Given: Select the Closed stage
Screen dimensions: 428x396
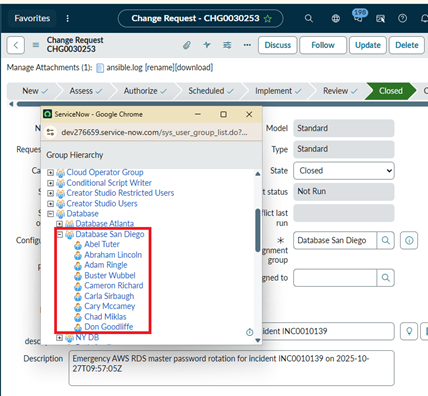Looking at the screenshot, I should (x=390, y=91).
